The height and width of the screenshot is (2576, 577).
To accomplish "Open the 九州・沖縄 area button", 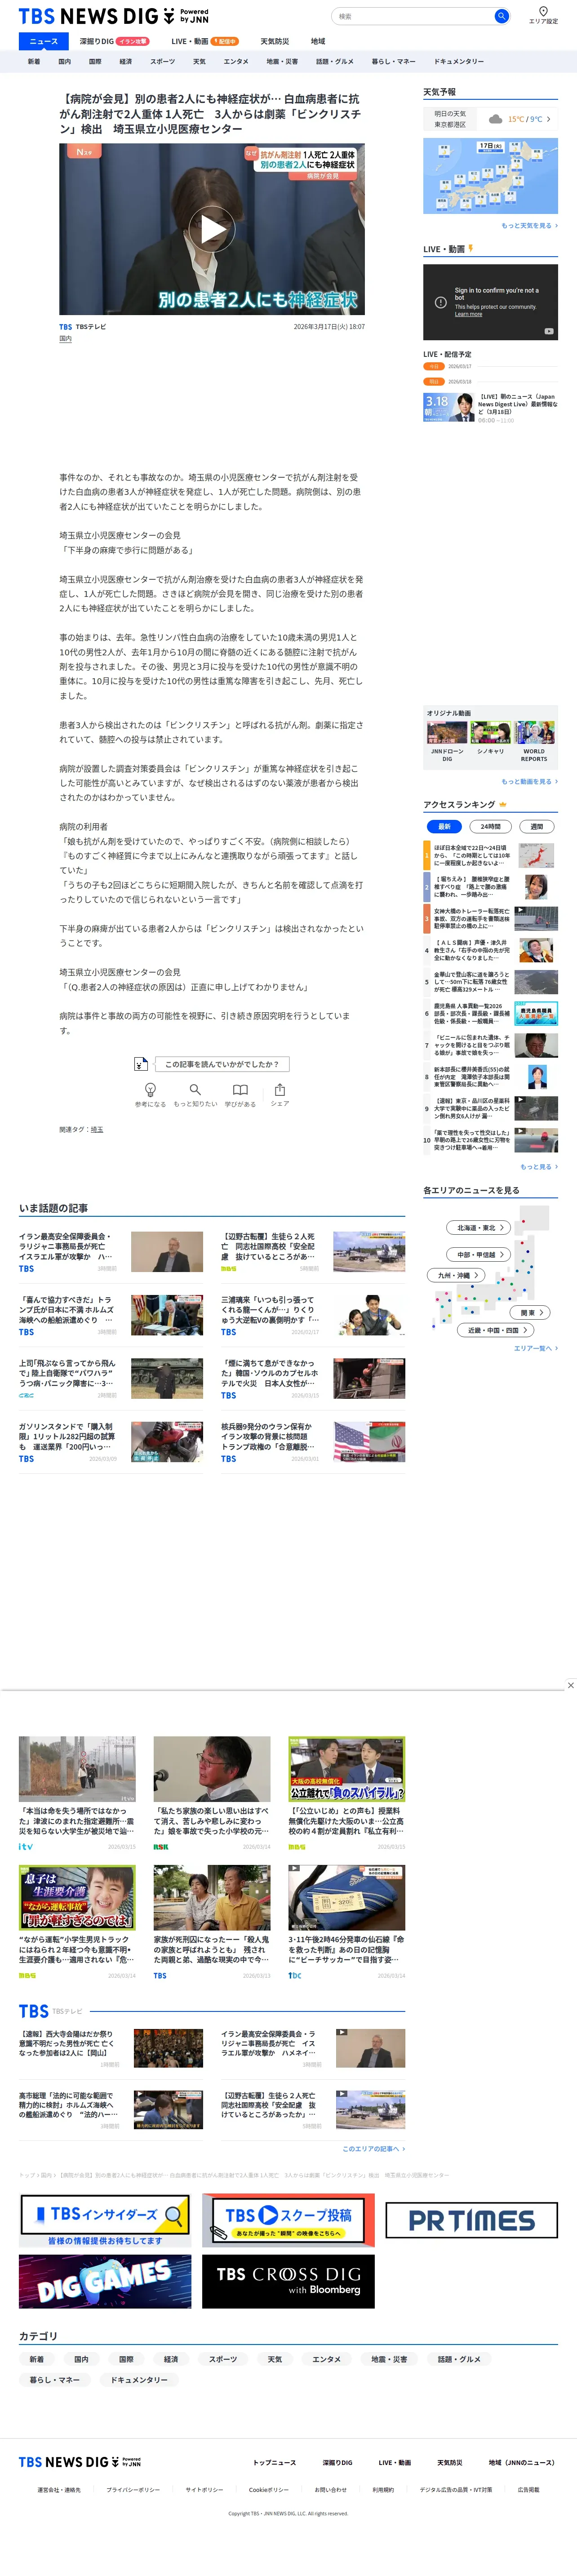I will 456,1275.
